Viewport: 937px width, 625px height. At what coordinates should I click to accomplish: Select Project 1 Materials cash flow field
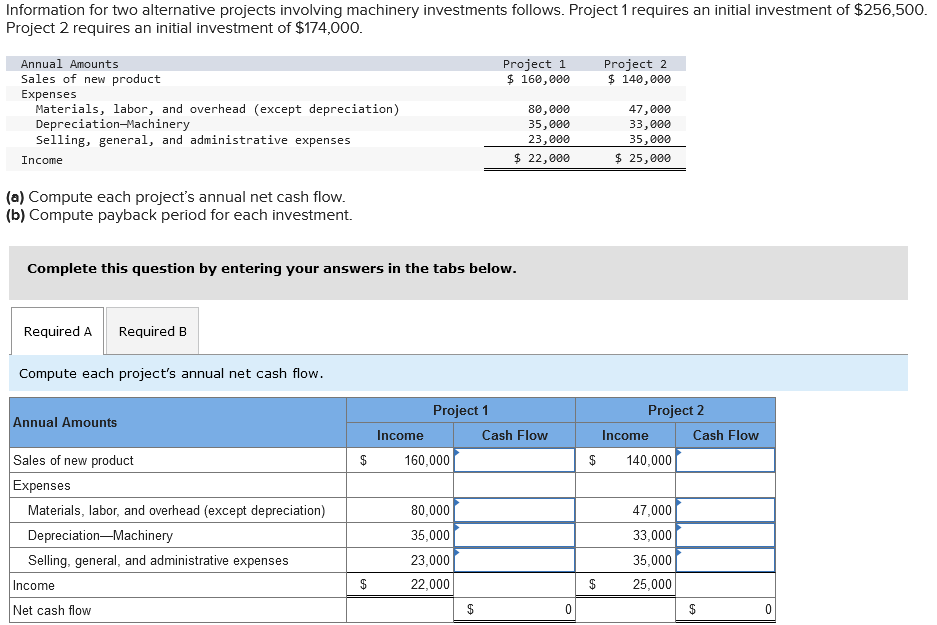[x=515, y=510]
